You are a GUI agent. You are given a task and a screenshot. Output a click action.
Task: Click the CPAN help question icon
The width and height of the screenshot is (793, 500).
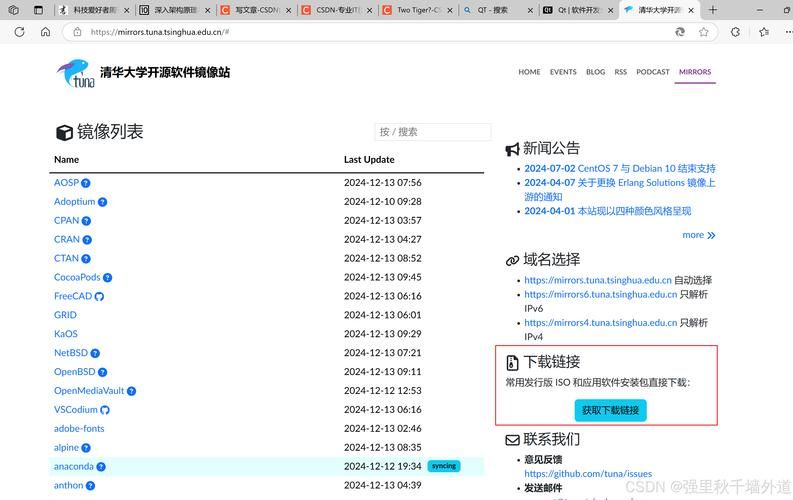86,221
